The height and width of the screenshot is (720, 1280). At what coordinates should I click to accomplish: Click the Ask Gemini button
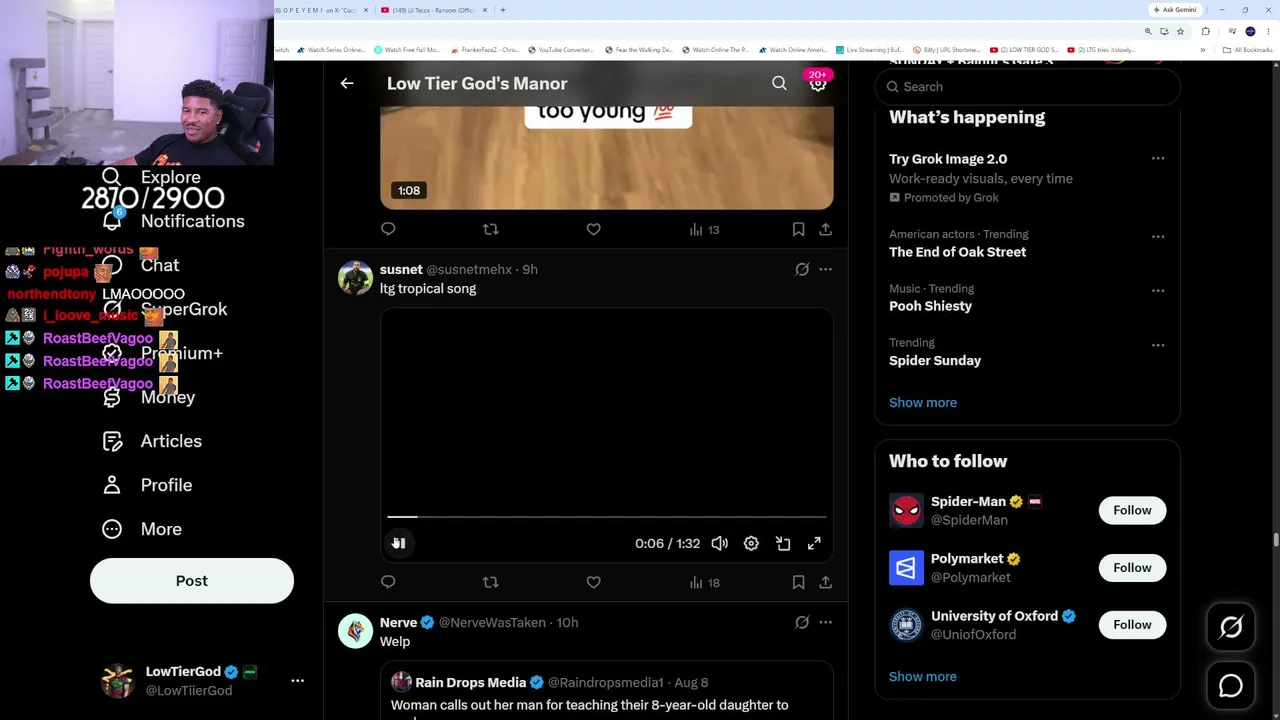coord(1175,10)
